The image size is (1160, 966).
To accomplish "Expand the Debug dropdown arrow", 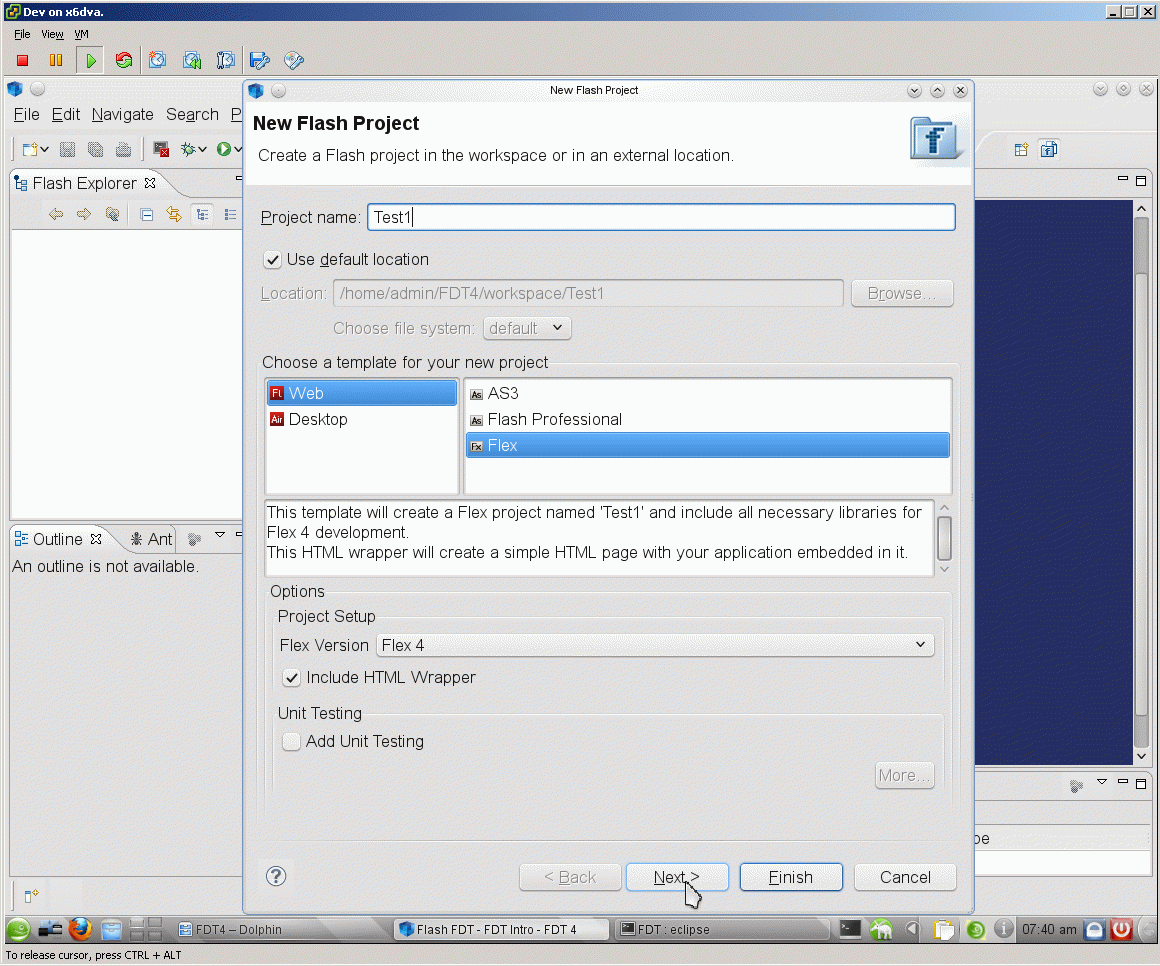I will (202, 149).
